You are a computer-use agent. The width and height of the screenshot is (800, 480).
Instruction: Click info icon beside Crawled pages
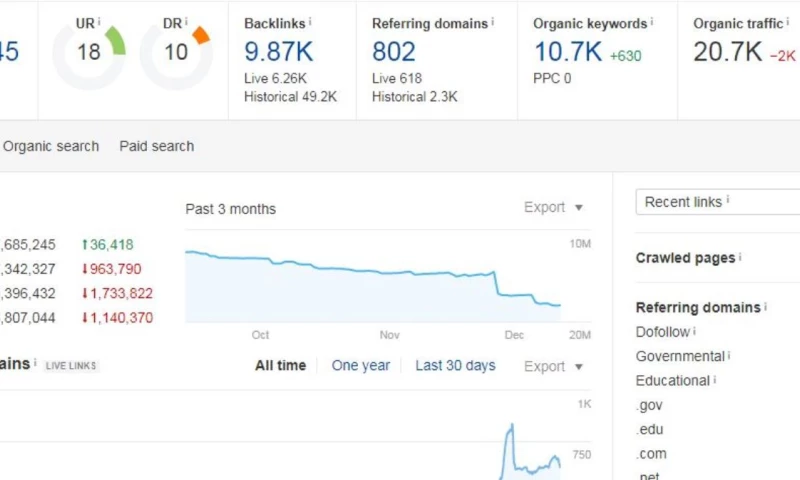tap(740, 258)
